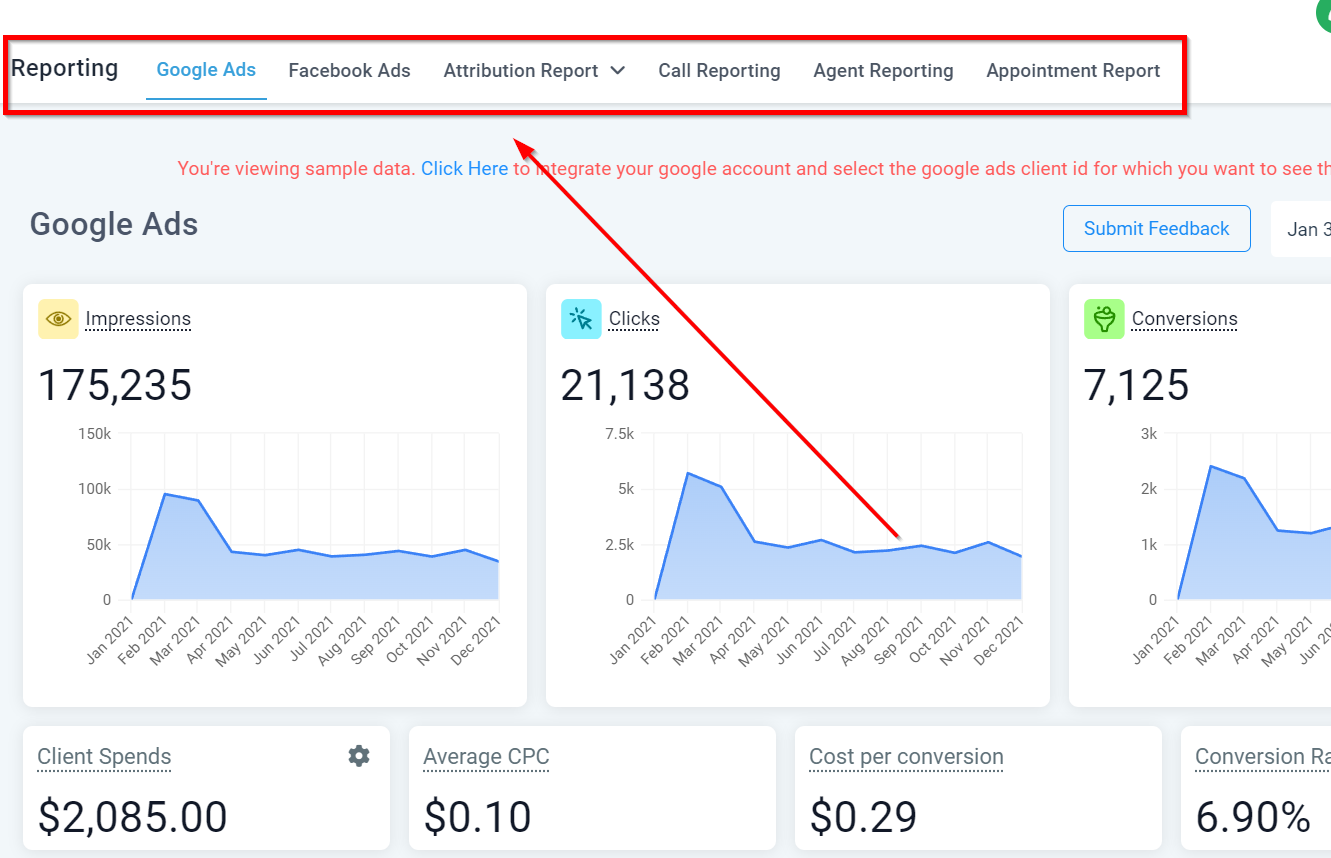Click the Google Ads page heading
This screenshot has width=1331, height=858.
pos(114,224)
